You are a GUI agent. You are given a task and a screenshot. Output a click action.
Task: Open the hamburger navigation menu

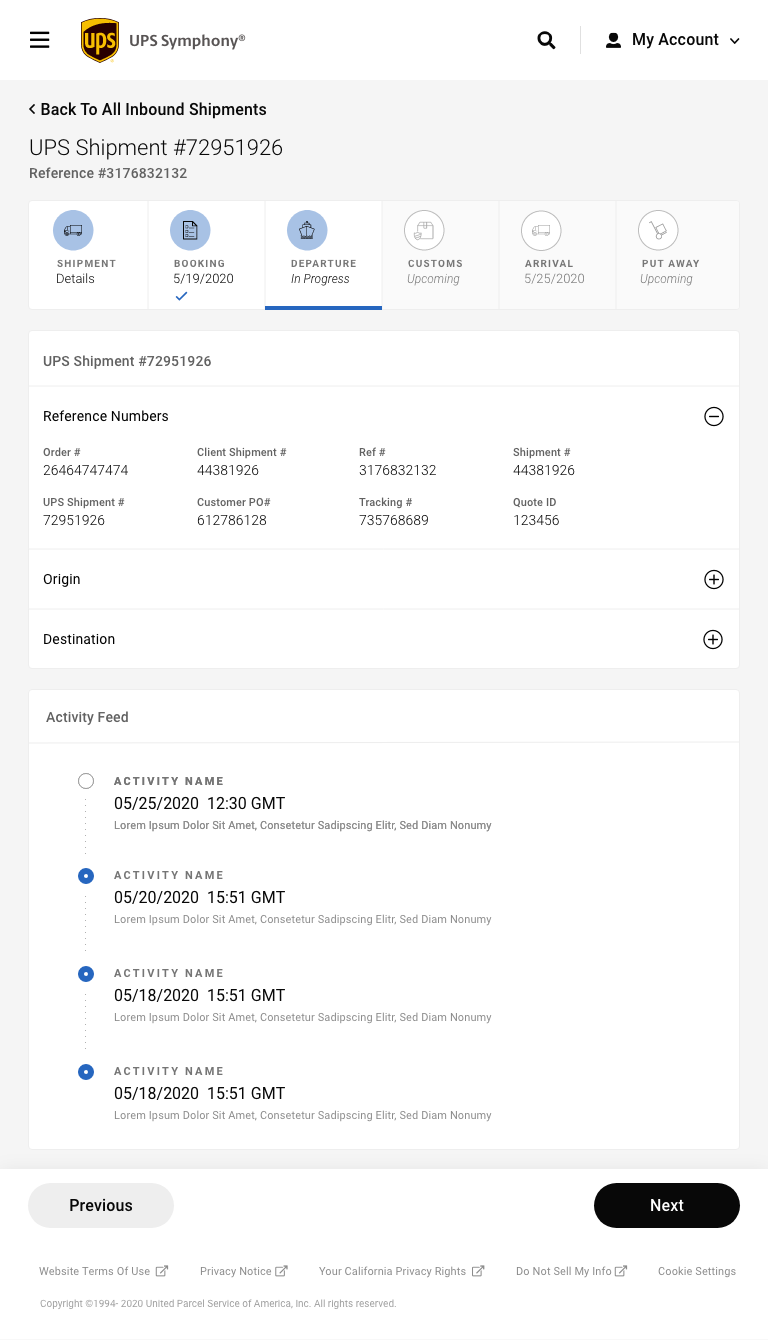[x=40, y=40]
